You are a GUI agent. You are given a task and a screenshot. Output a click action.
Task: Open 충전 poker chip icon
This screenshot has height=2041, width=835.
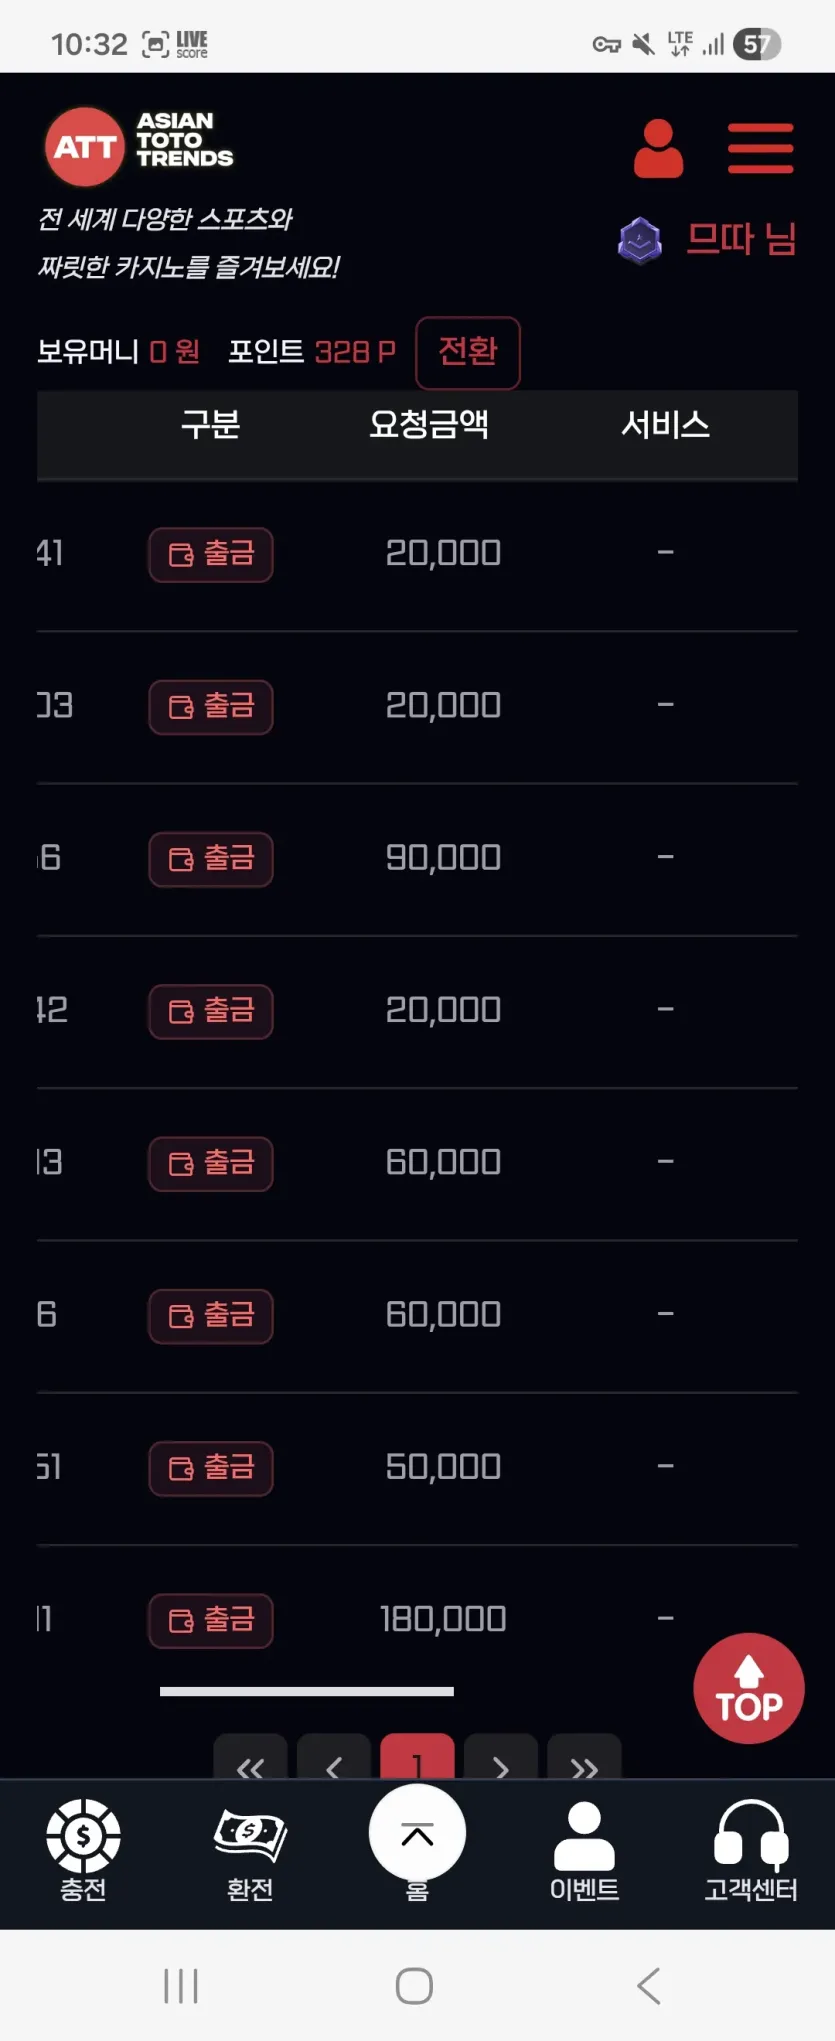[83, 1835]
